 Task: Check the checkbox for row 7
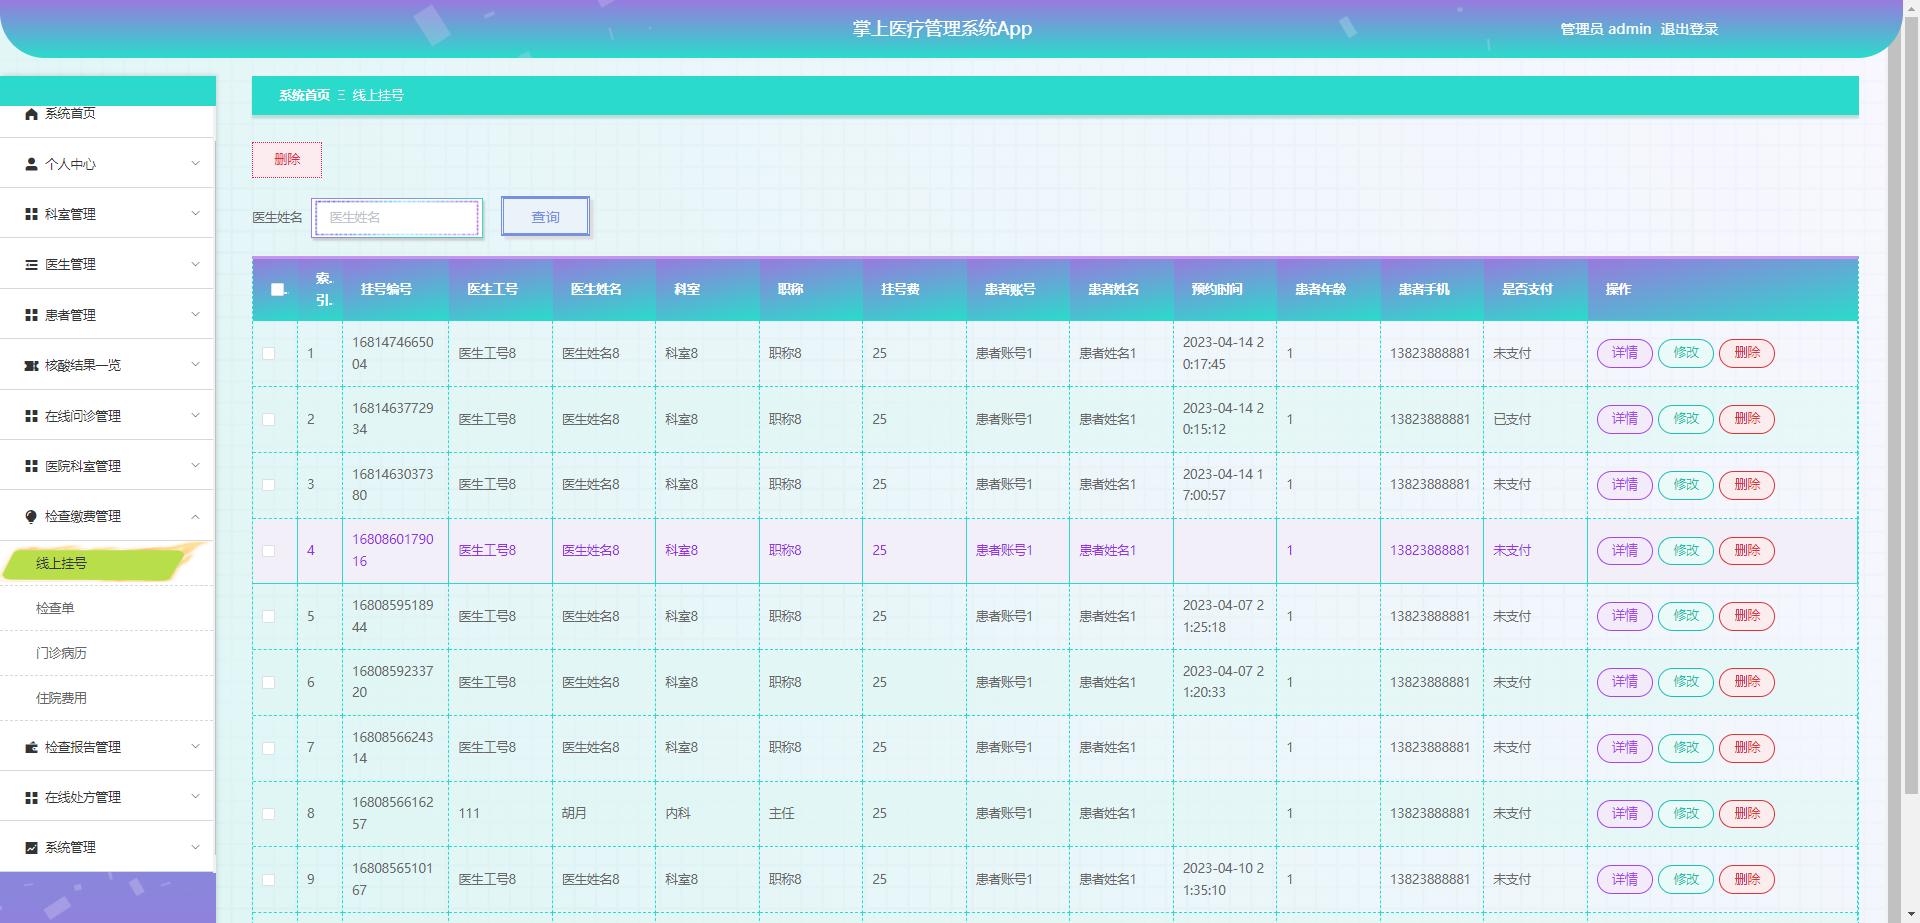click(x=269, y=748)
